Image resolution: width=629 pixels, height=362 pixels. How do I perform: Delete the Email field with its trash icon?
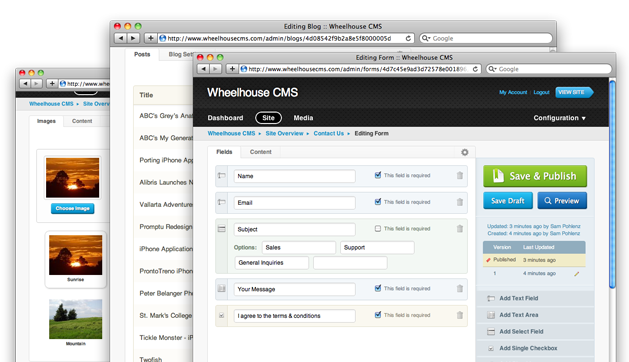460,202
